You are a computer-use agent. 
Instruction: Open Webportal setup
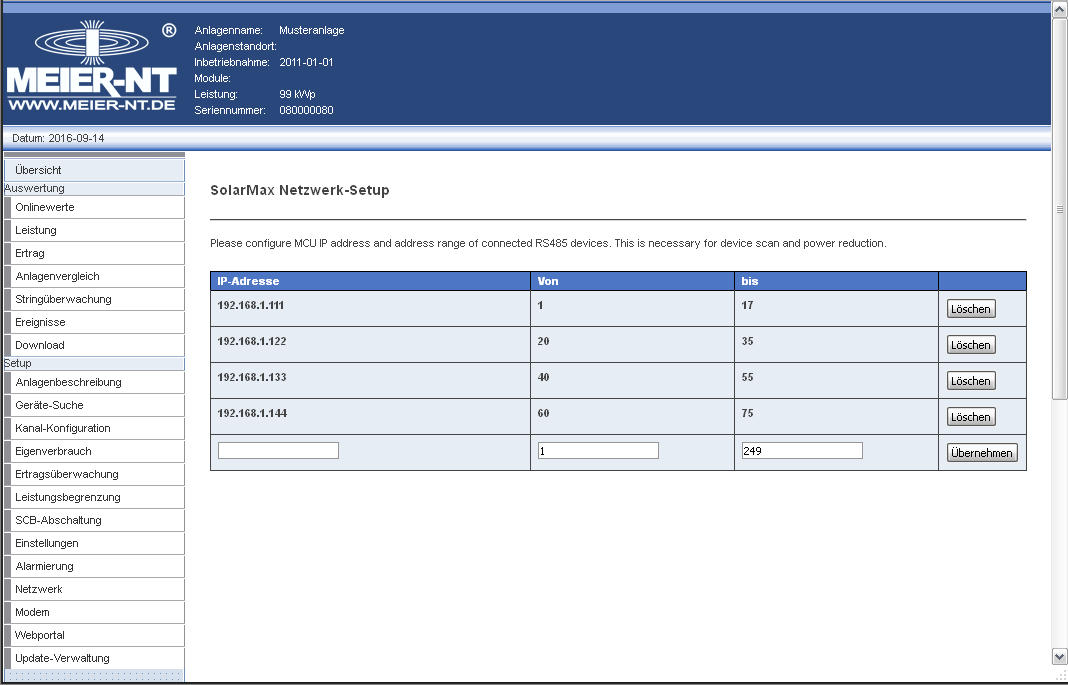click(x=94, y=635)
